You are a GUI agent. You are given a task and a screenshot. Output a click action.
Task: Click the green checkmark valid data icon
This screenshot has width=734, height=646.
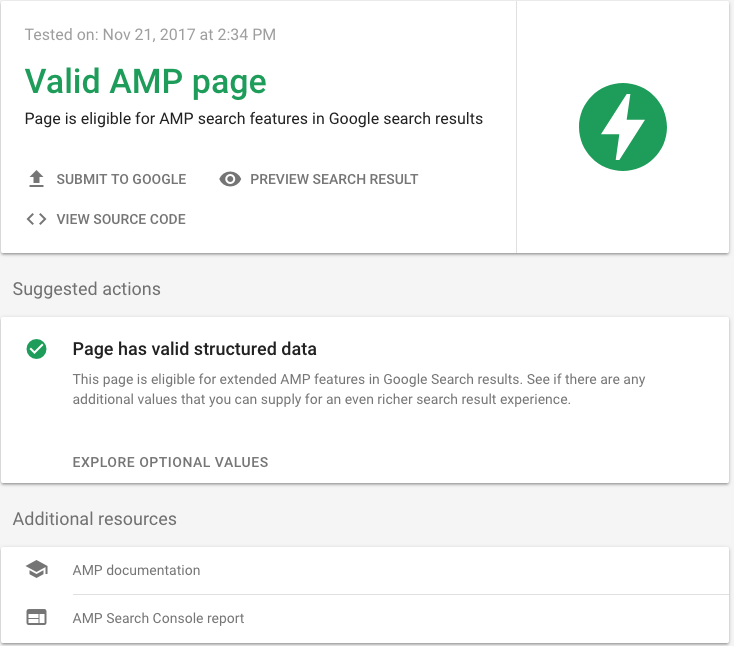pyautogui.click(x=36, y=349)
